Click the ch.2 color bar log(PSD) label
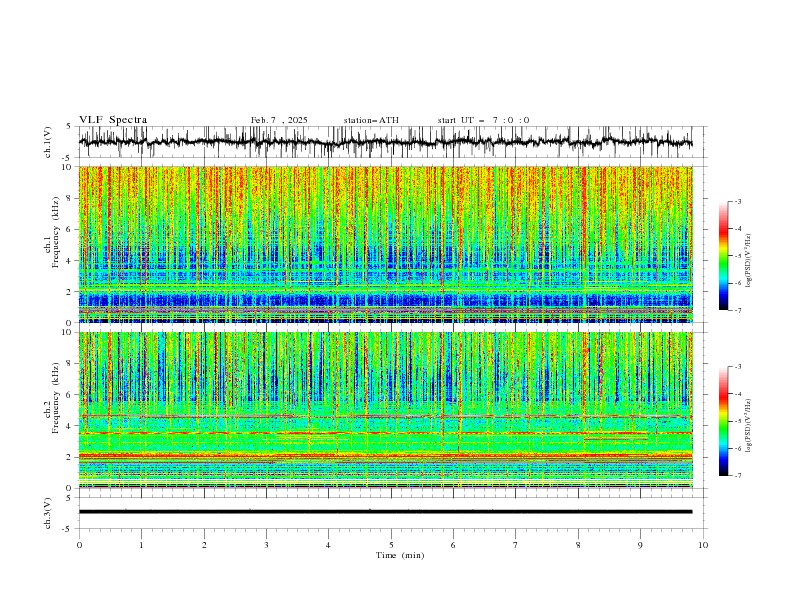Screen dimensions: 792x612 [x=748, y=426]
